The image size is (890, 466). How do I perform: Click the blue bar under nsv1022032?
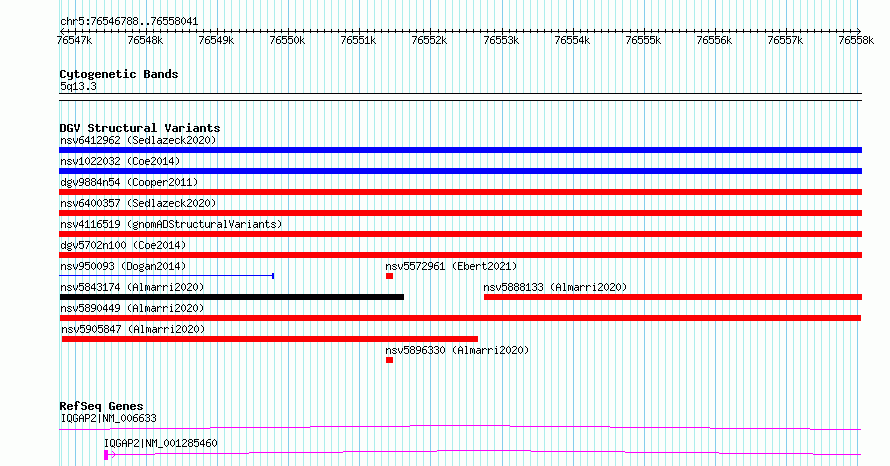coord(460,171)
